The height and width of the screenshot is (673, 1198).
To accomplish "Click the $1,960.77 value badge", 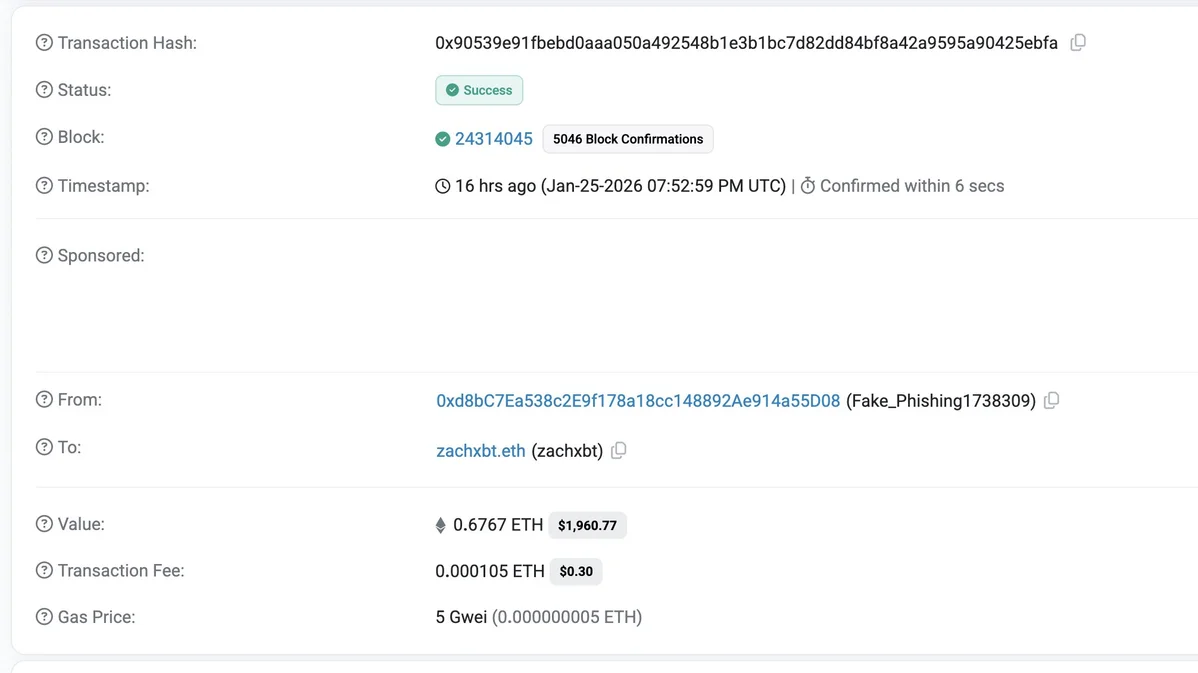I will pyautogui.click(x=587, y=525).
